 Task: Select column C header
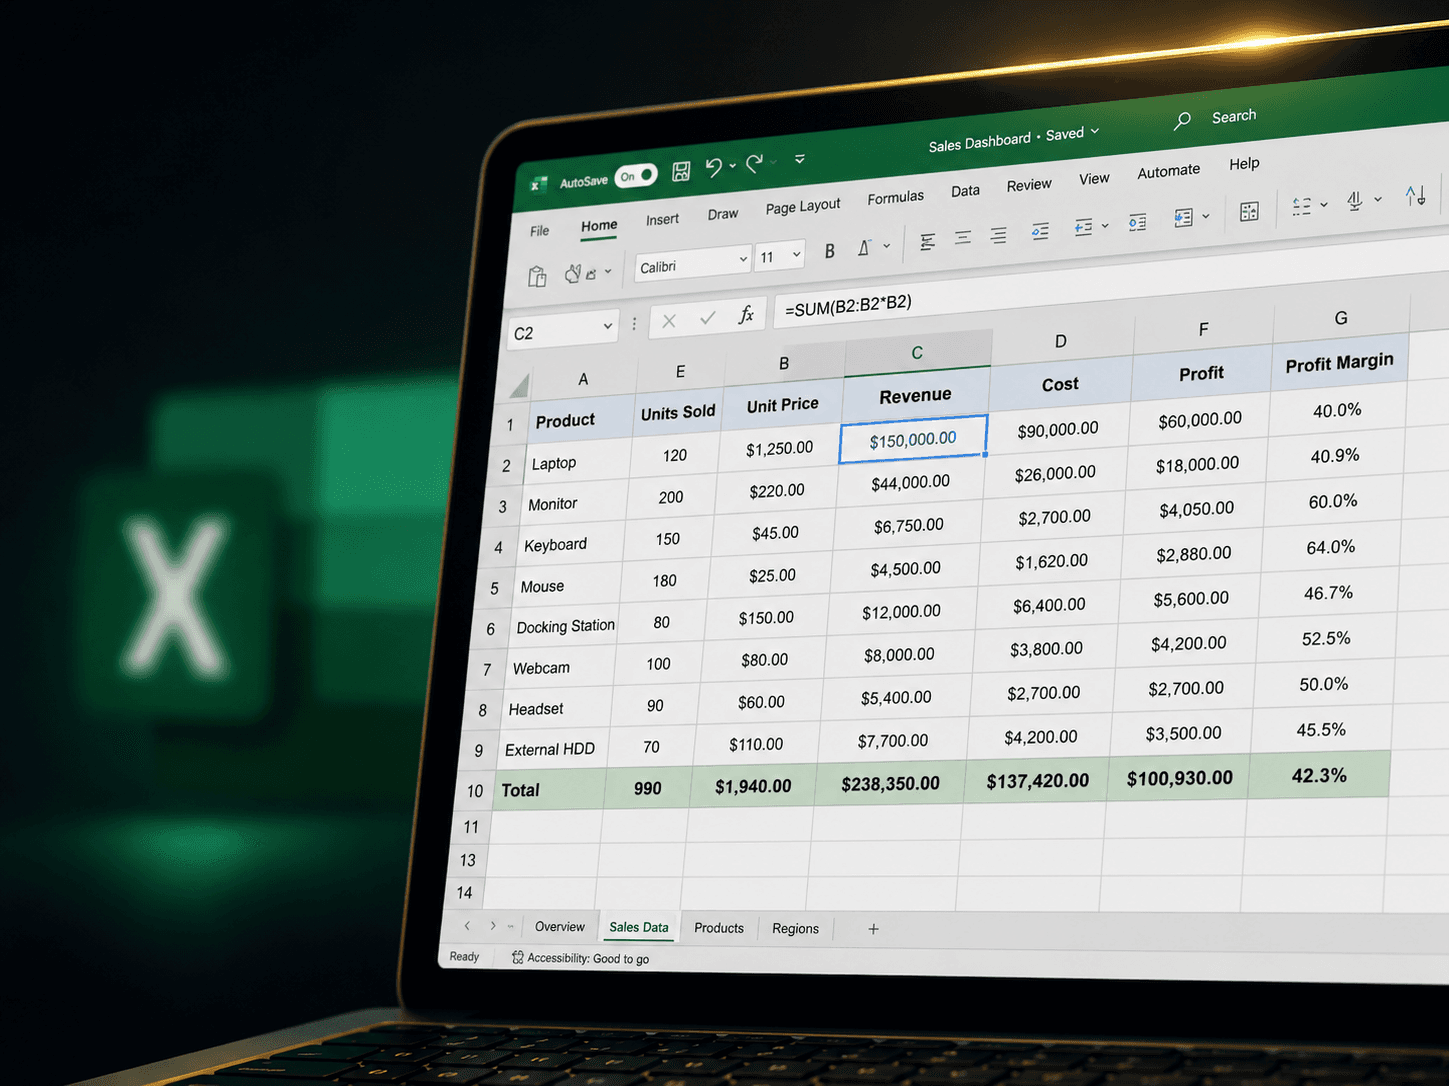pos(917,352)
